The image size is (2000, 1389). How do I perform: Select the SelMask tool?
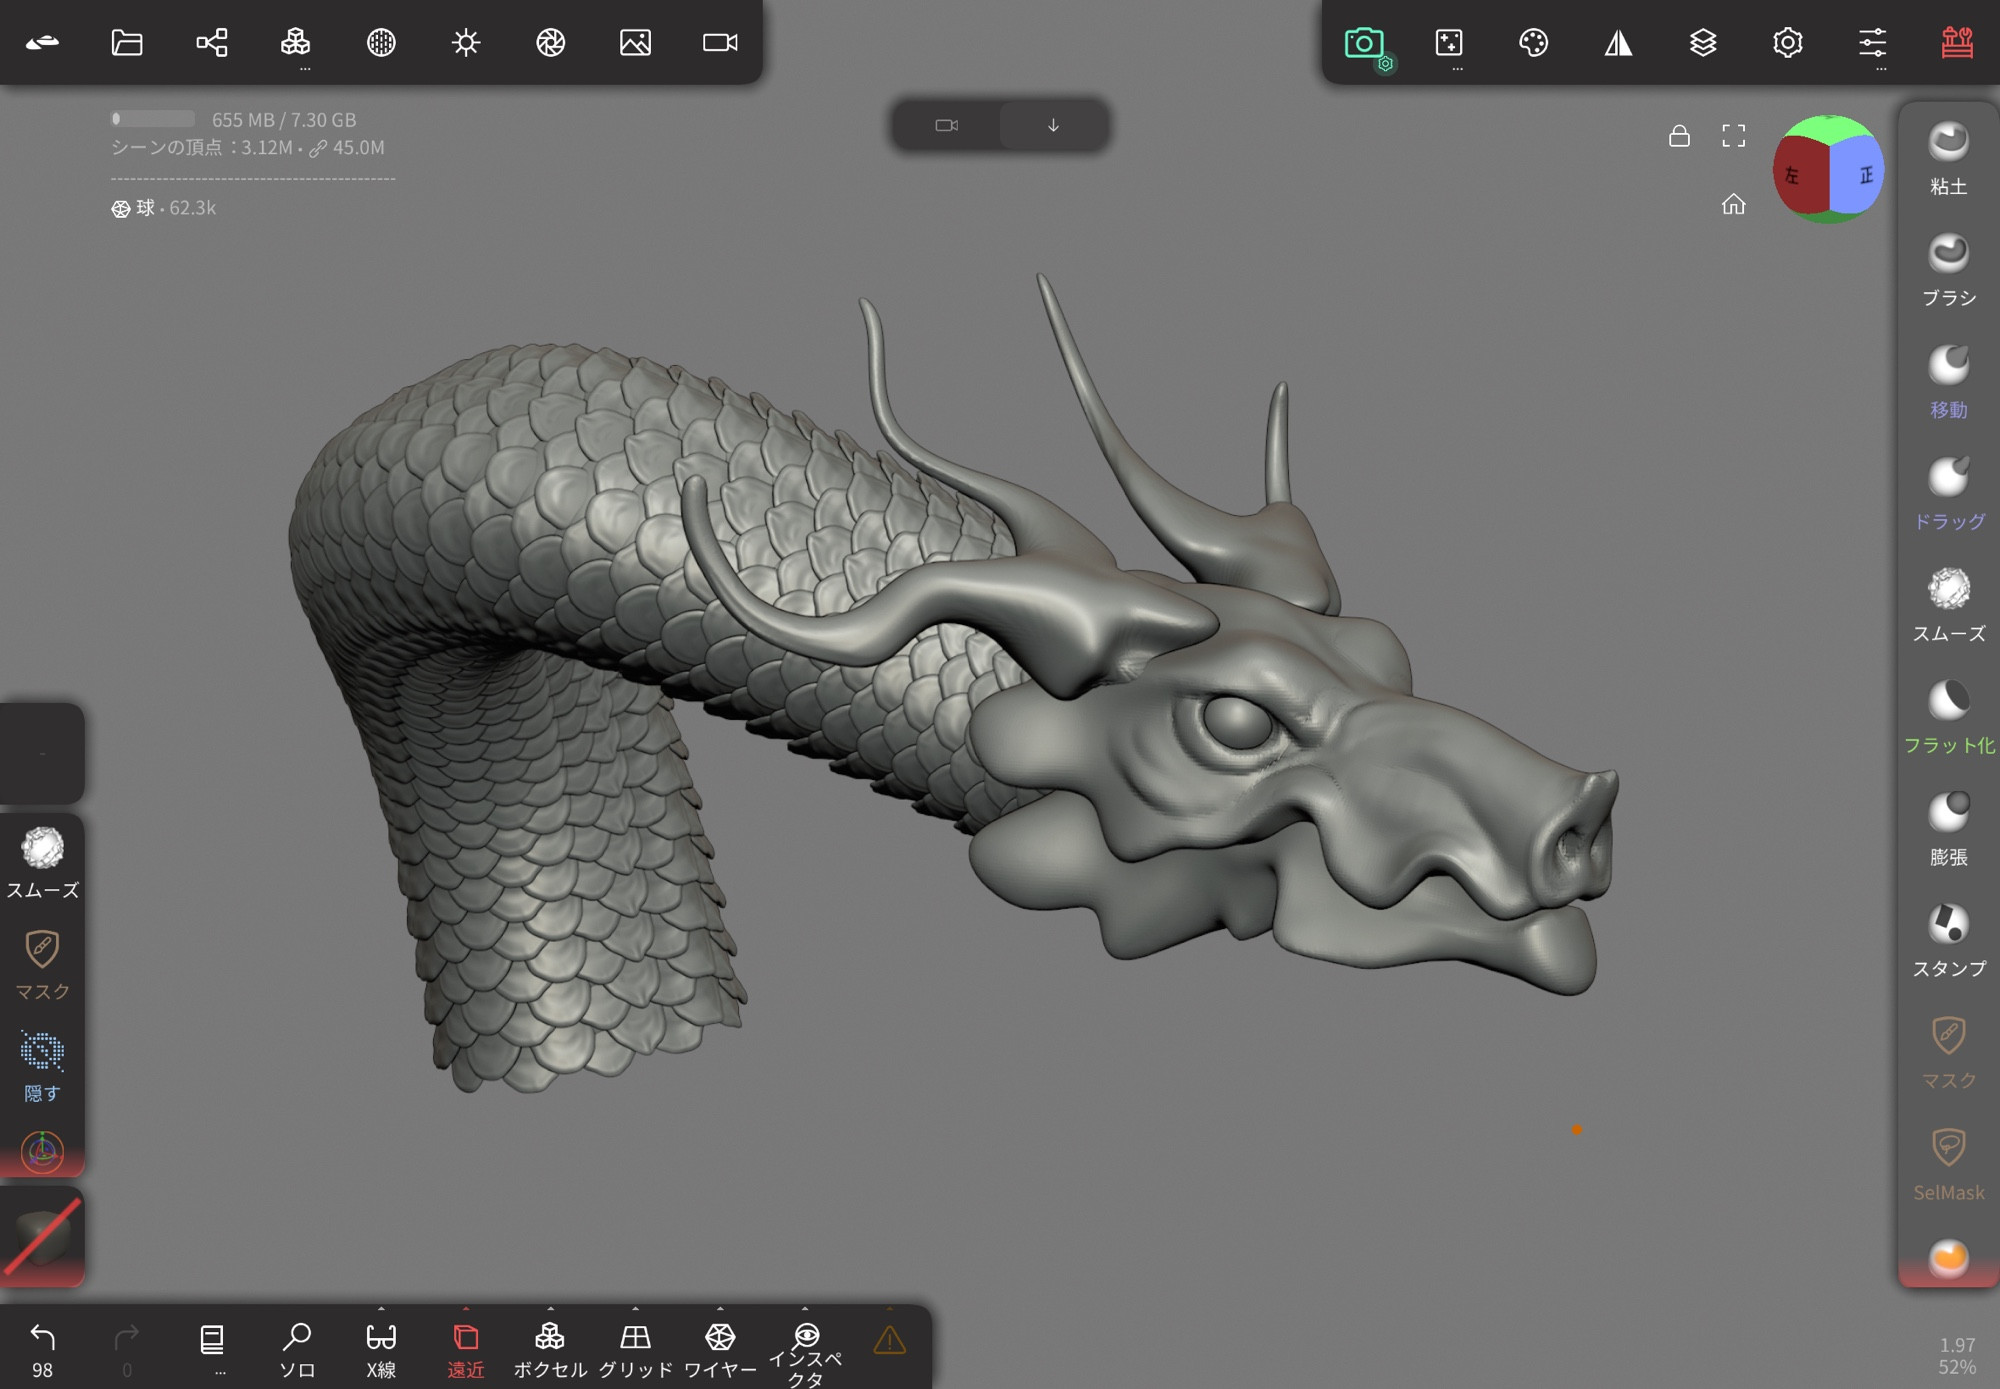click(1949, 1165)
